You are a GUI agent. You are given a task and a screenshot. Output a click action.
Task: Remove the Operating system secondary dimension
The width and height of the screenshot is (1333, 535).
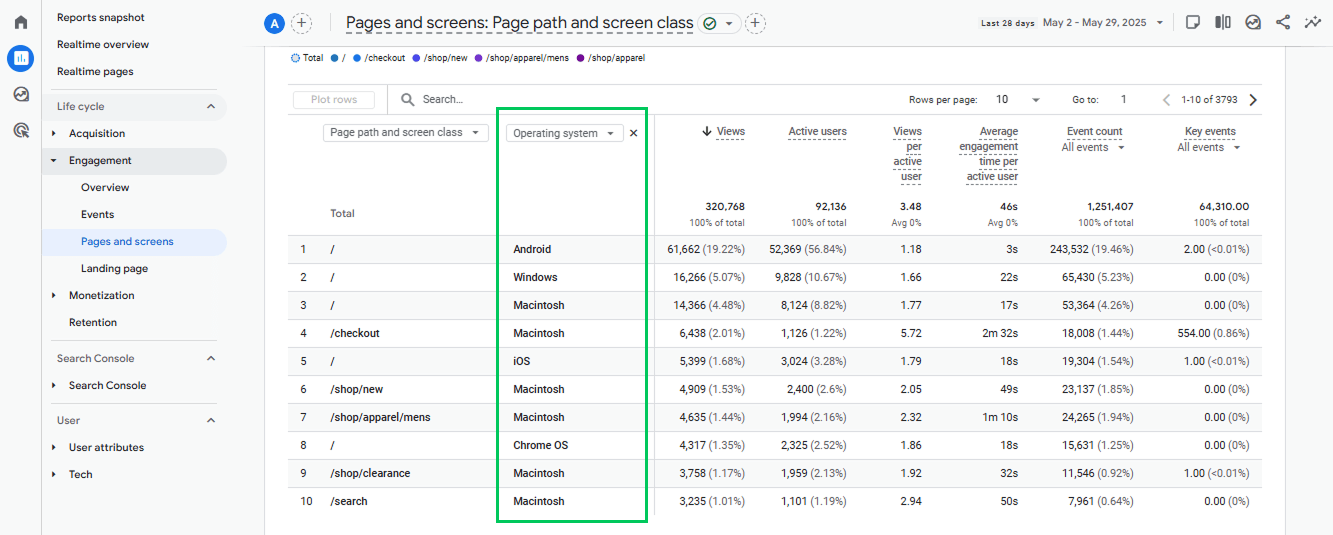[633, 133]
